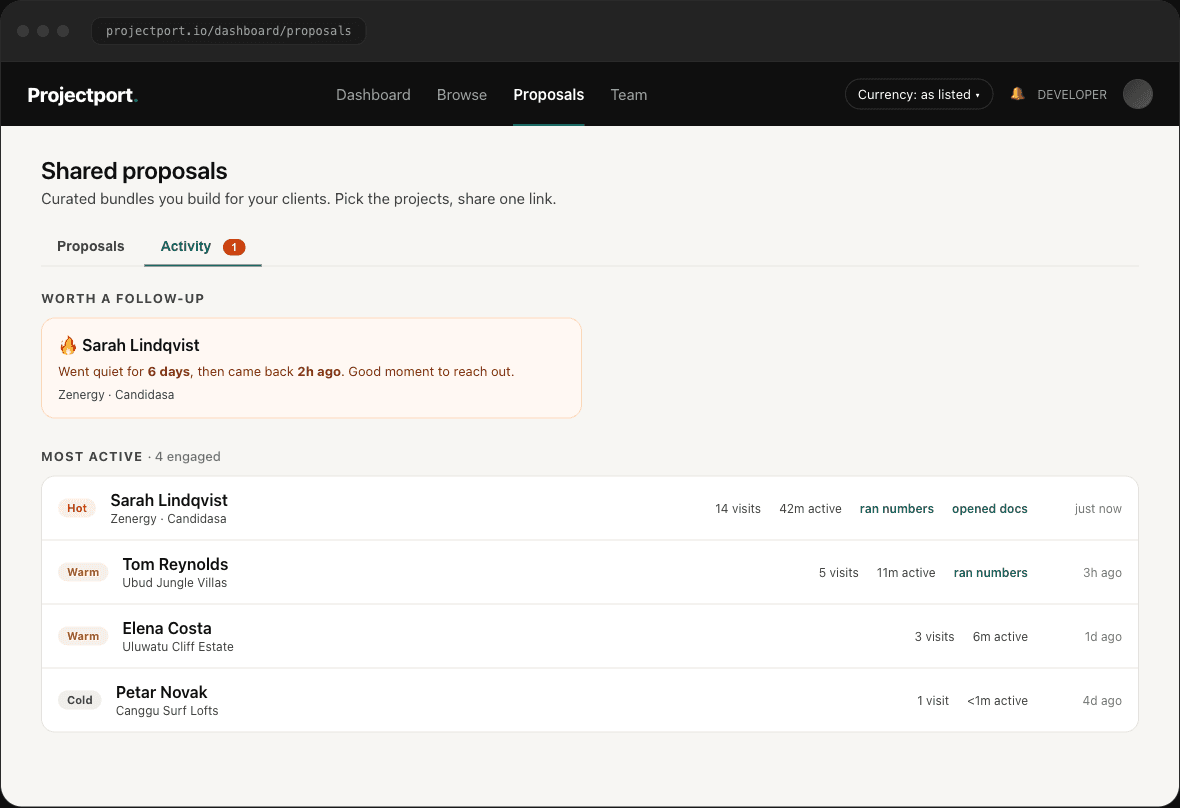Screen dimensions: 1180x808
Task: Click "Uluwatu Cliff Estate" project name
Action: [x=178, y=646]
